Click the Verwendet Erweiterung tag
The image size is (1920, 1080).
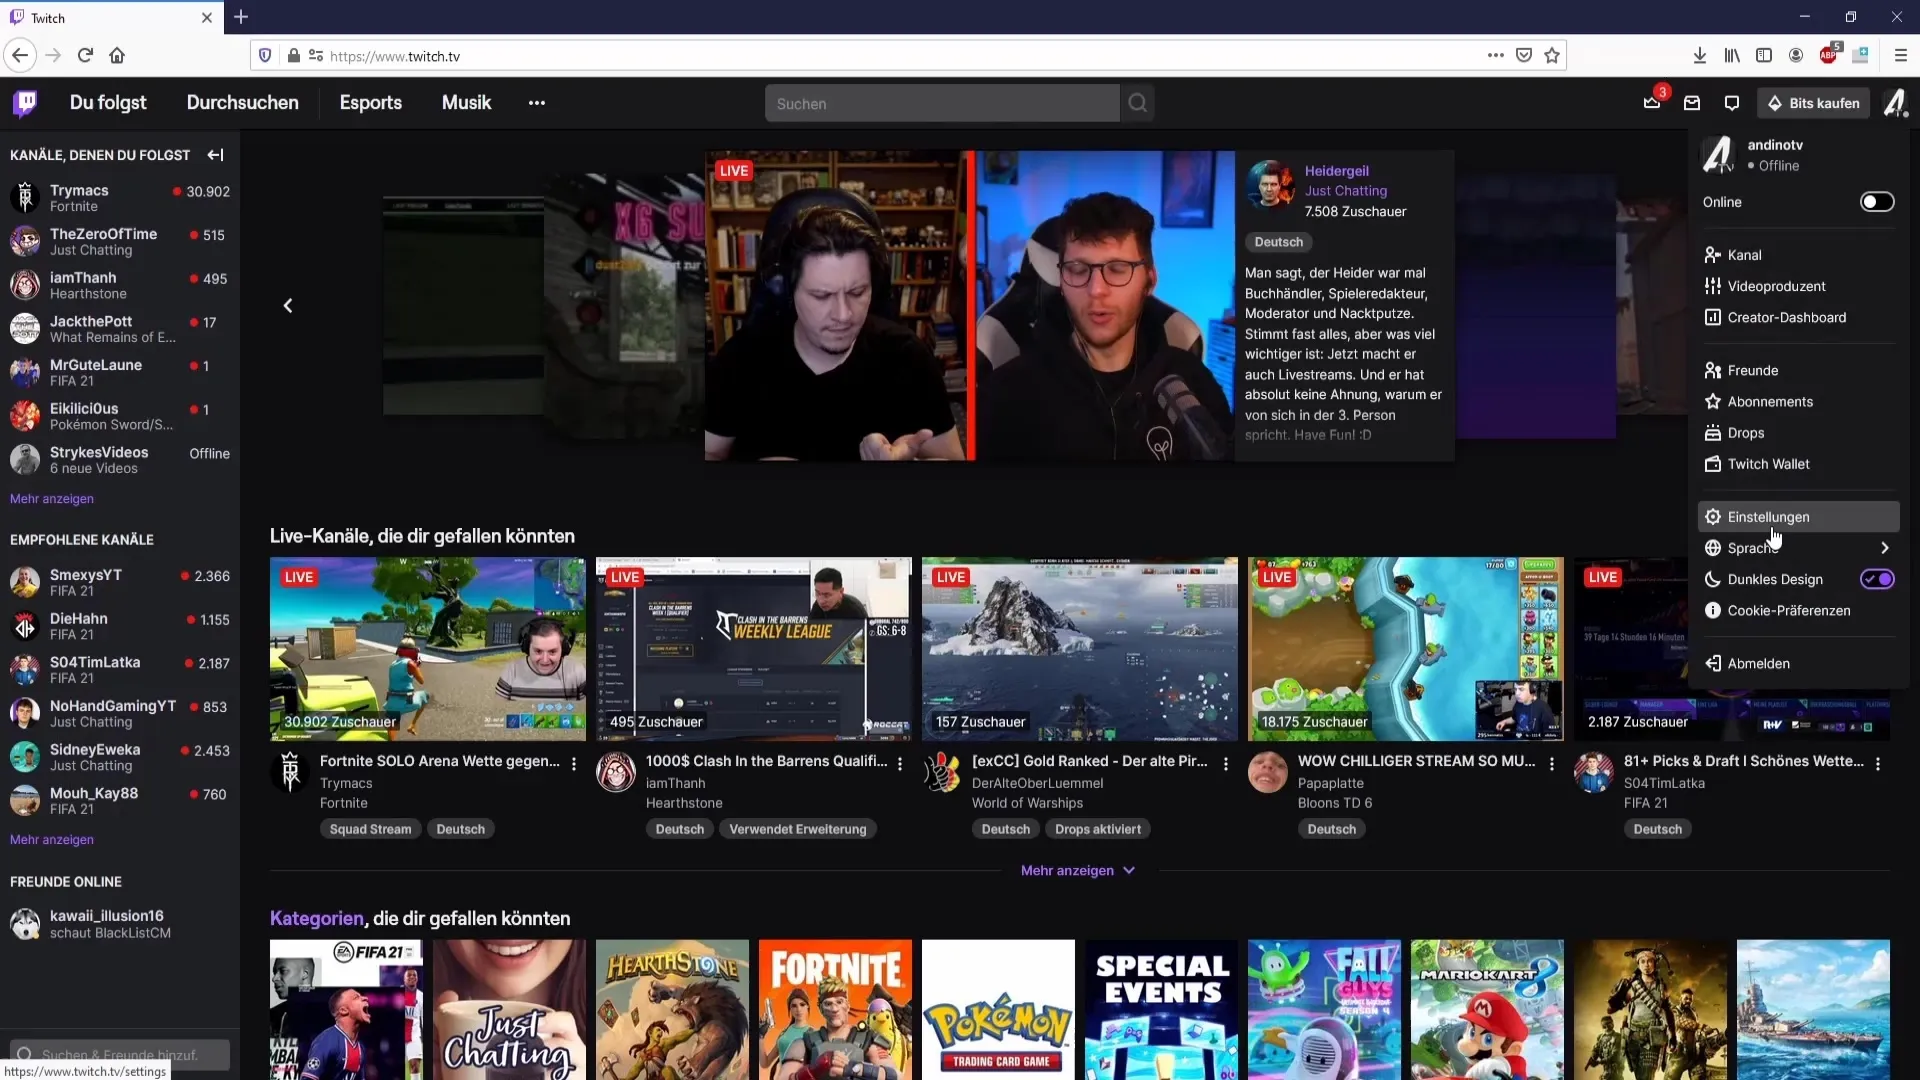(798, 829)
